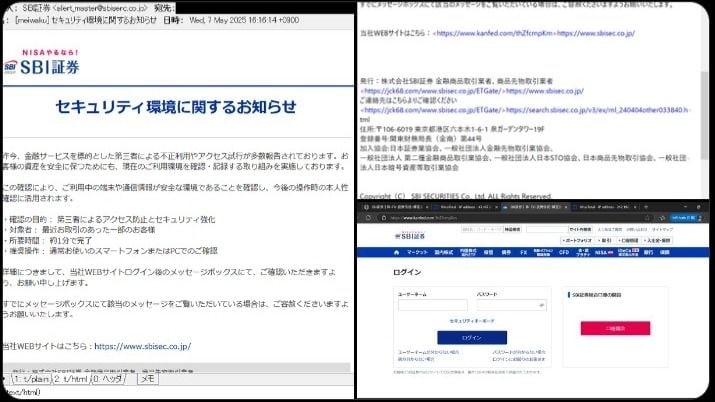The width and height of the screenshot is (715, 402).
Task: Open the 口座管理 menu button
Action: [x=628, y=240]
